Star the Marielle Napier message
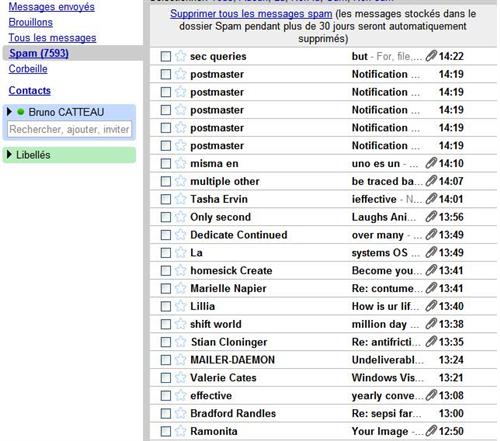Screen dimensions: 500x441 pyautogui.click(x=180, y=288)
